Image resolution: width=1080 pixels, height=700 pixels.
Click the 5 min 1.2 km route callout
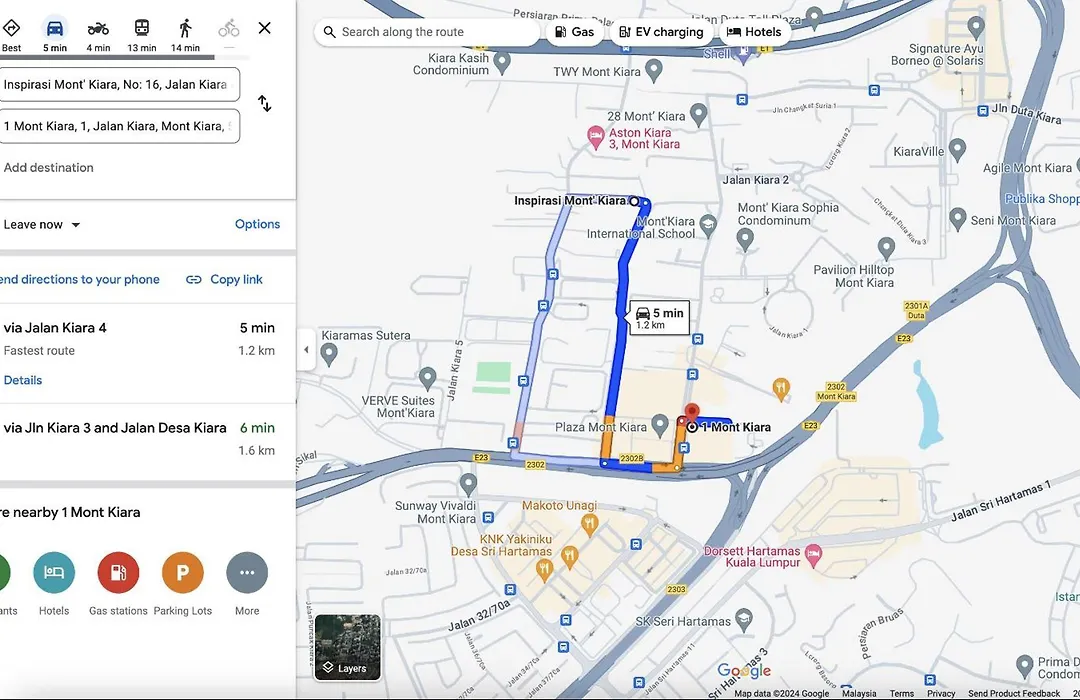tap(659, 318)
